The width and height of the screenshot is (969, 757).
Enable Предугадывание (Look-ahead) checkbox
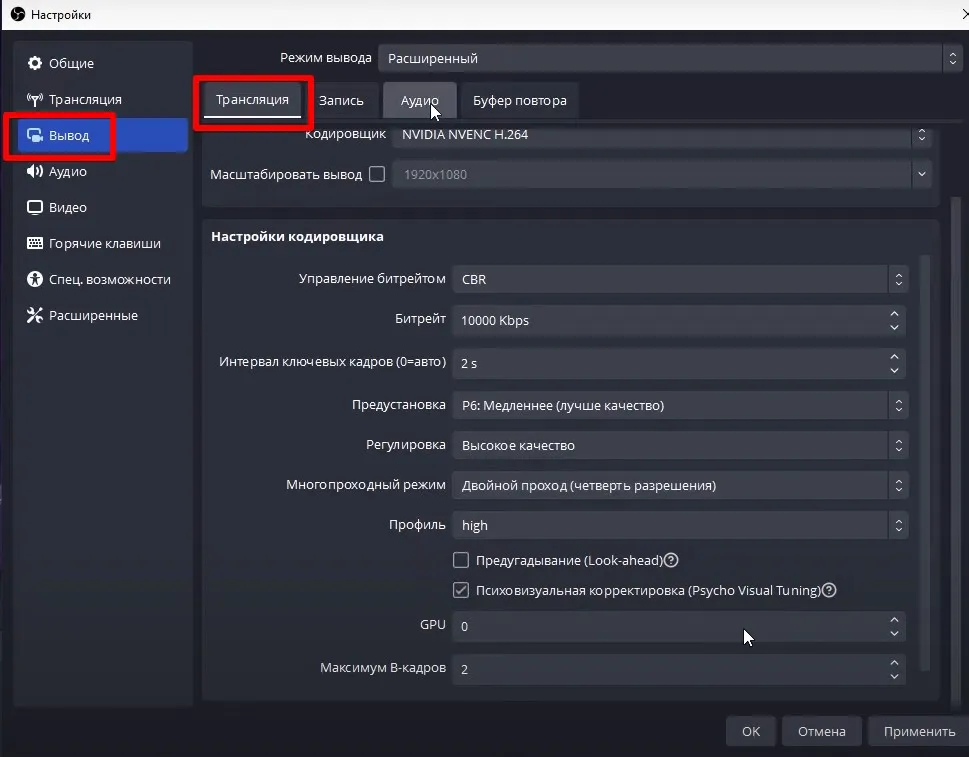(461, 560)
